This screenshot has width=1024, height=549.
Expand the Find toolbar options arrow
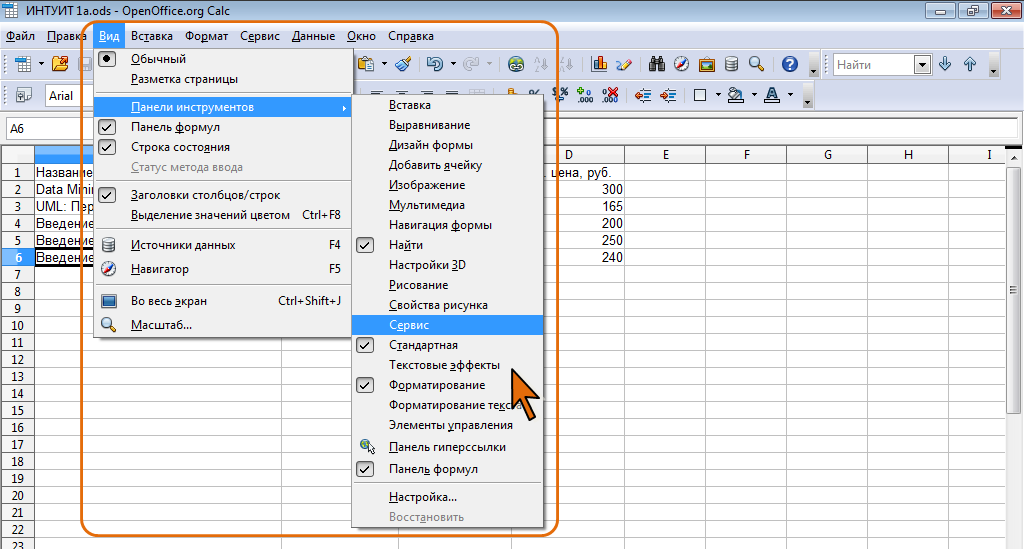(x=993, y=66)
